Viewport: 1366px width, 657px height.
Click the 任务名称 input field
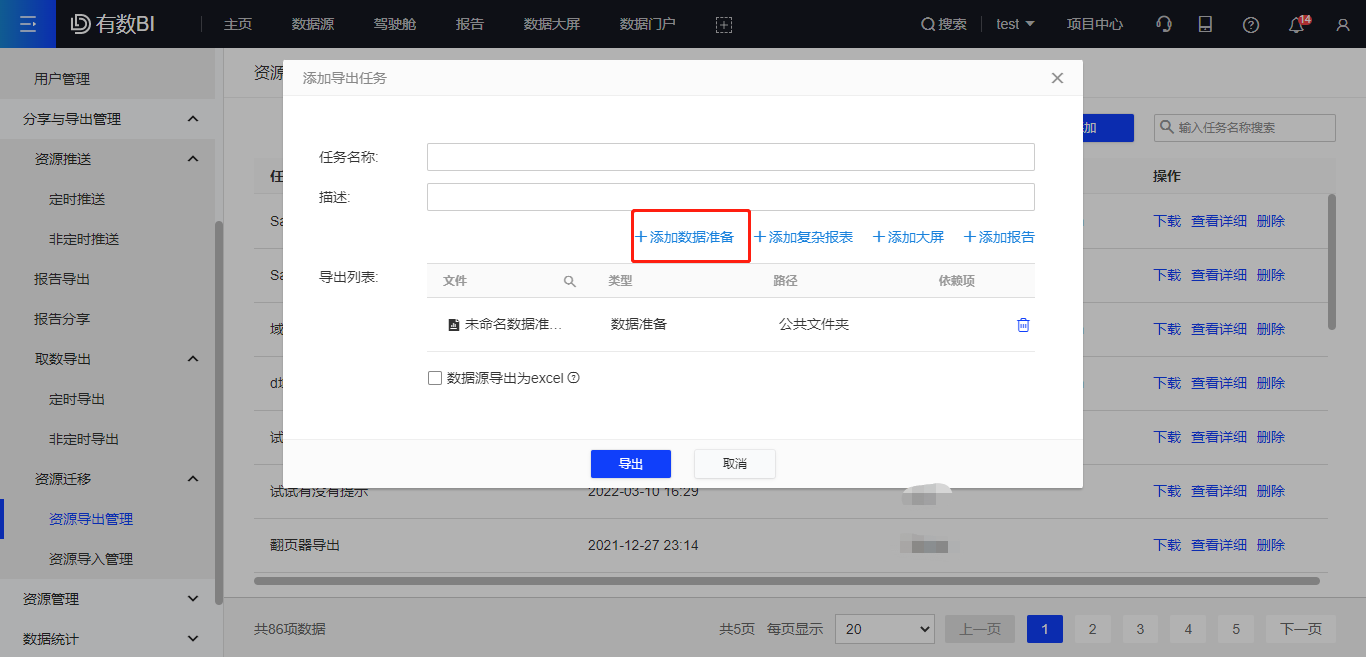point(730,157)
